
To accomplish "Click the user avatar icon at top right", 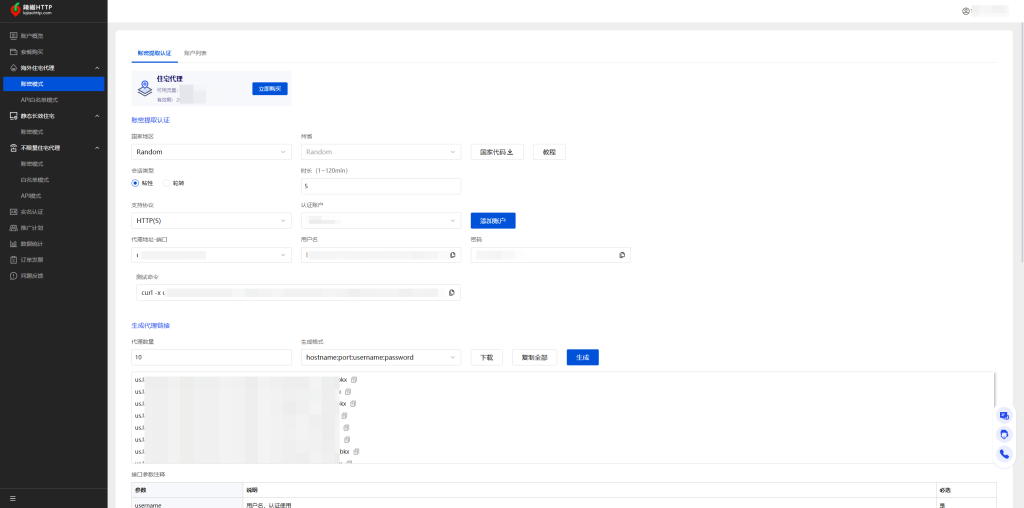I will [966, 11].
